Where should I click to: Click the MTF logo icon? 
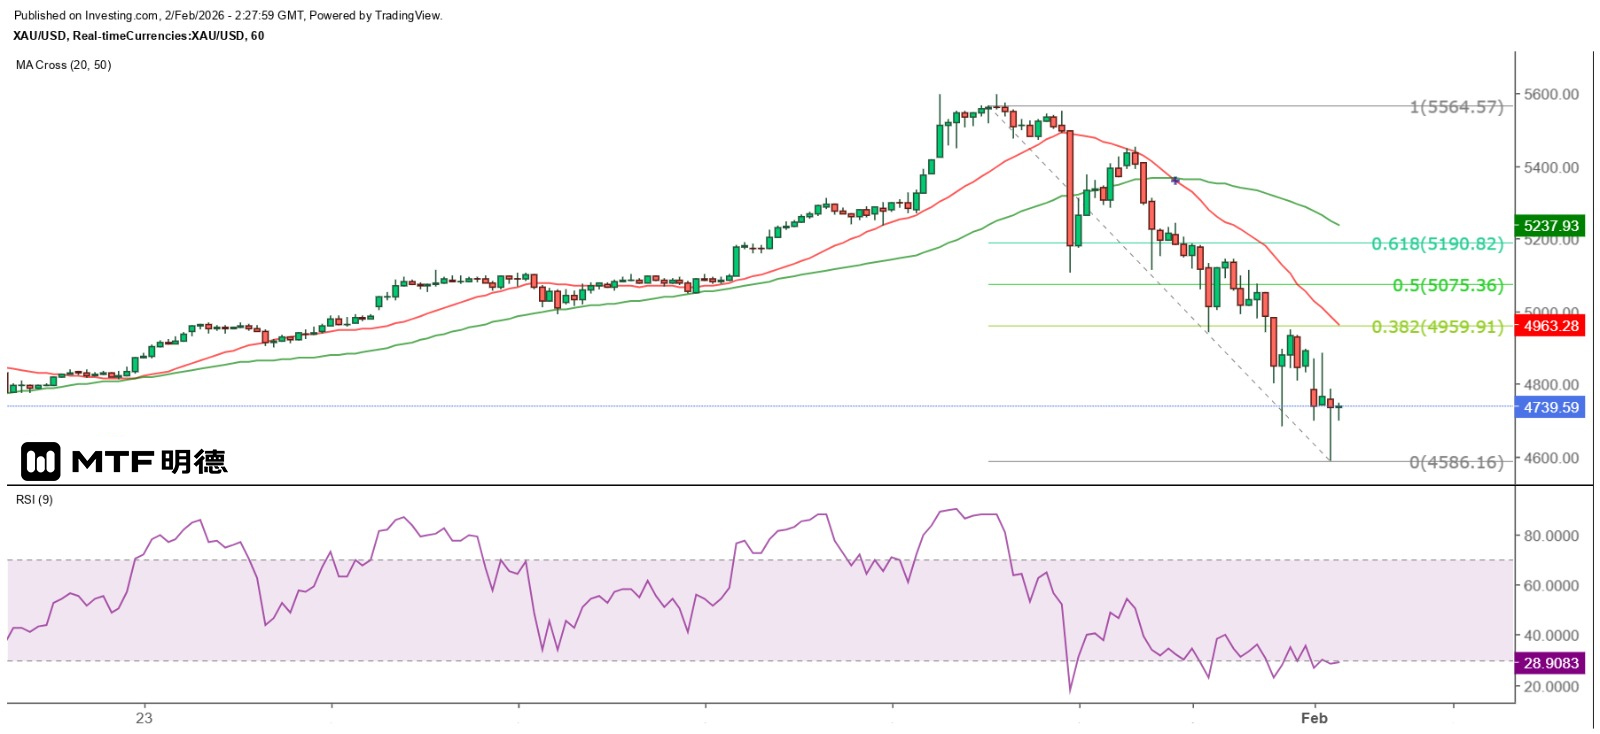[x=41, y=461]
